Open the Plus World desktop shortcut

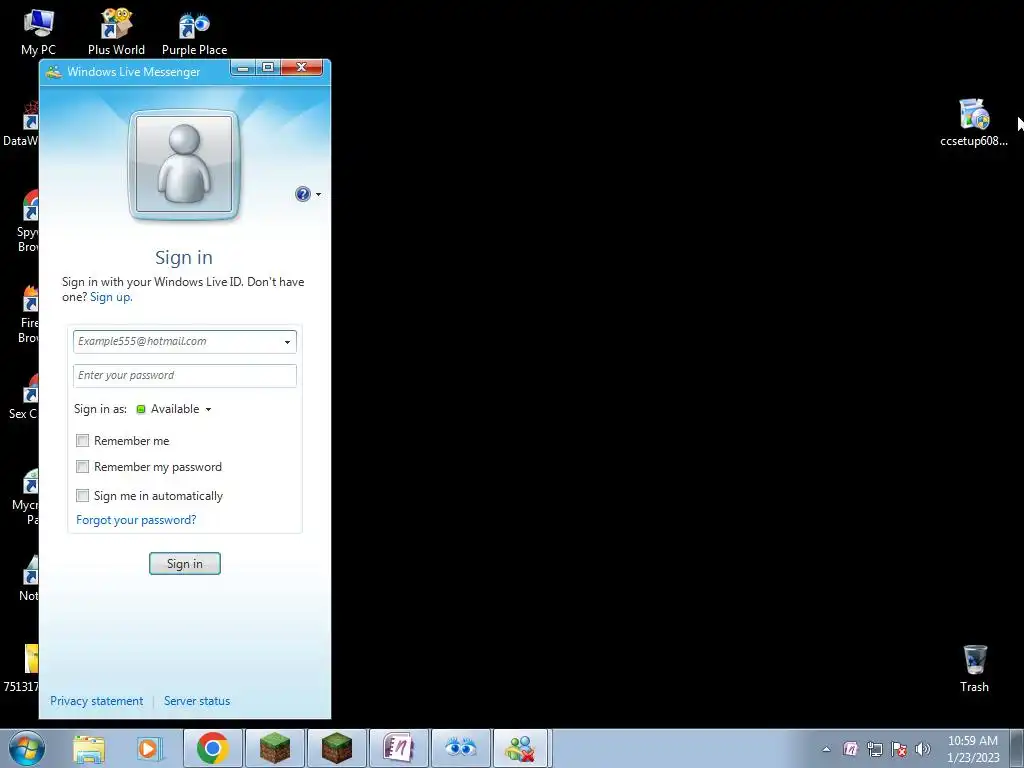tap(116, 31)
